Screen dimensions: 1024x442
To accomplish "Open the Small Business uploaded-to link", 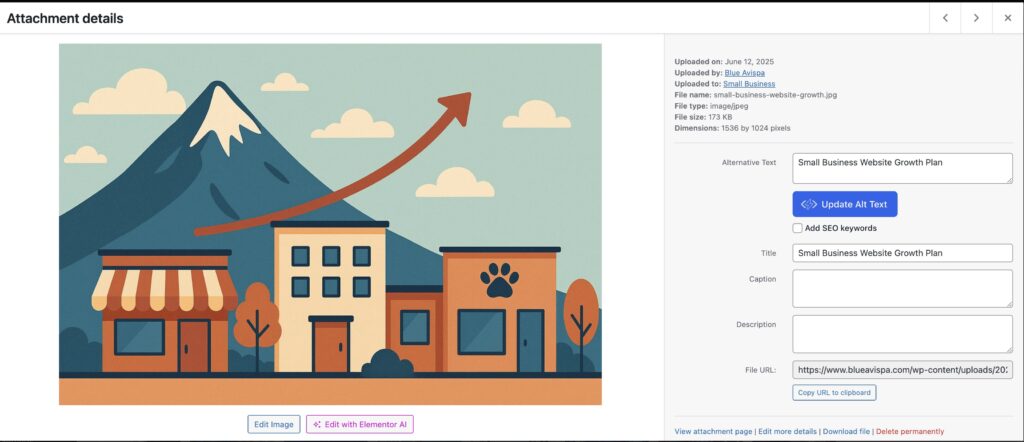I will [x=749, y=84].
